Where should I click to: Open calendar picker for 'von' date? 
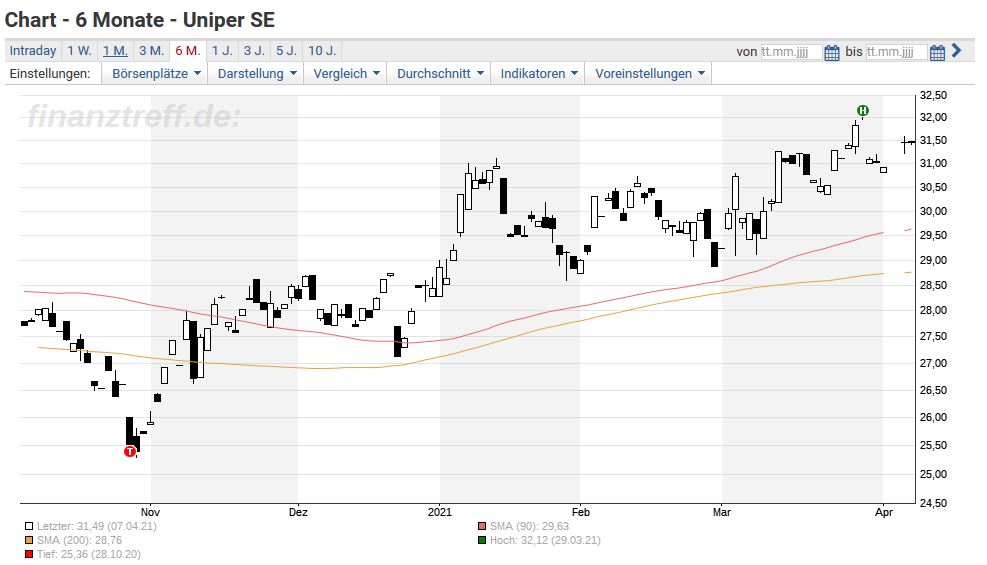coord(832,52)
